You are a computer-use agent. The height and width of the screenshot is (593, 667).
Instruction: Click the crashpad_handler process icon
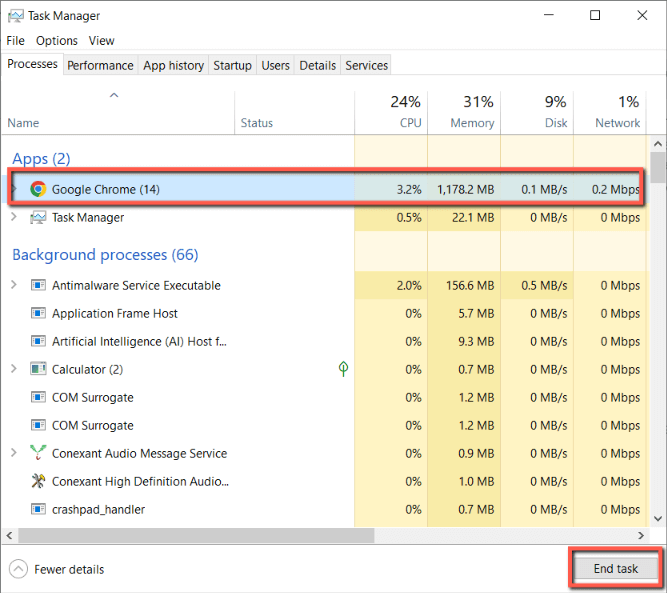coord(38,509)
